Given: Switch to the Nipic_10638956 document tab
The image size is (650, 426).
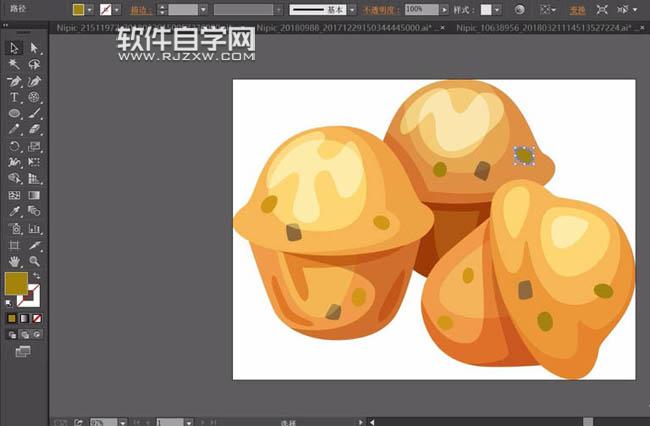Looking at the screenshot, I should click(x=544, y=28).
